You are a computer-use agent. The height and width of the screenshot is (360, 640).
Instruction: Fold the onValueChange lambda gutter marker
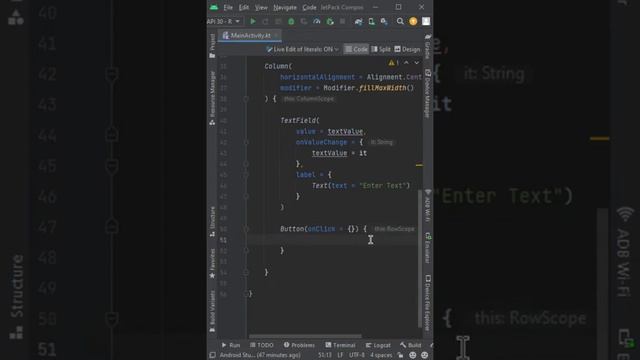click(x=246, y=142)
